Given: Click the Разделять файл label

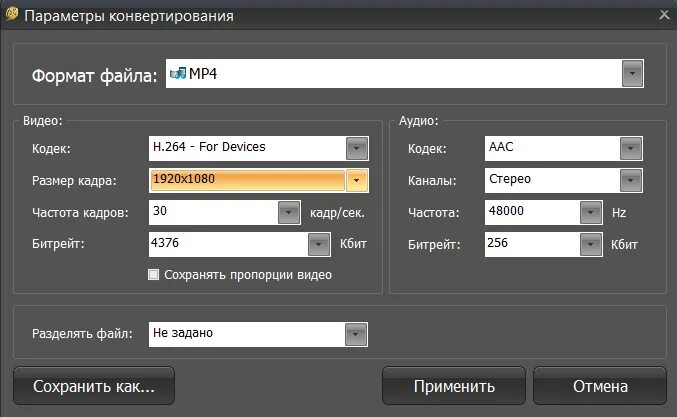Looking at the screenshot, I should (x=82, y=334).
